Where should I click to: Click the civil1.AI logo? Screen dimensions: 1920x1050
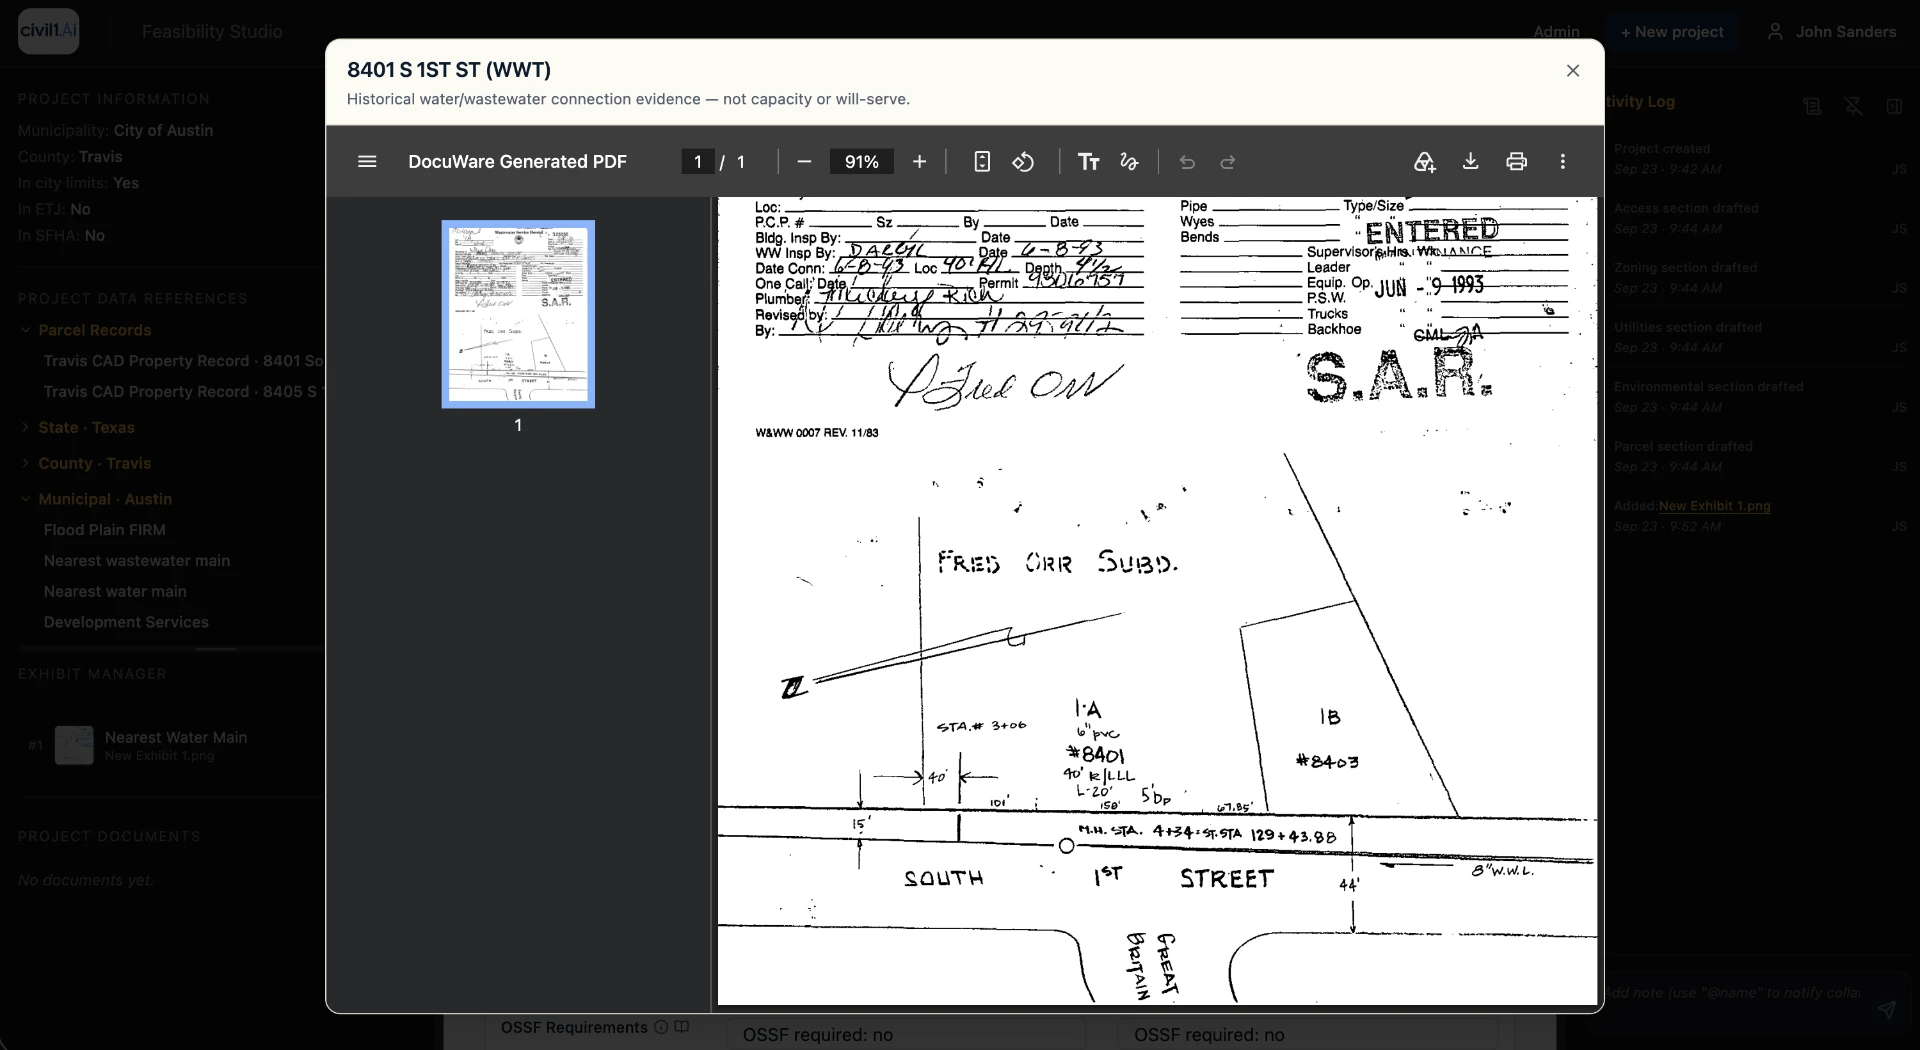tap(48, 31)
